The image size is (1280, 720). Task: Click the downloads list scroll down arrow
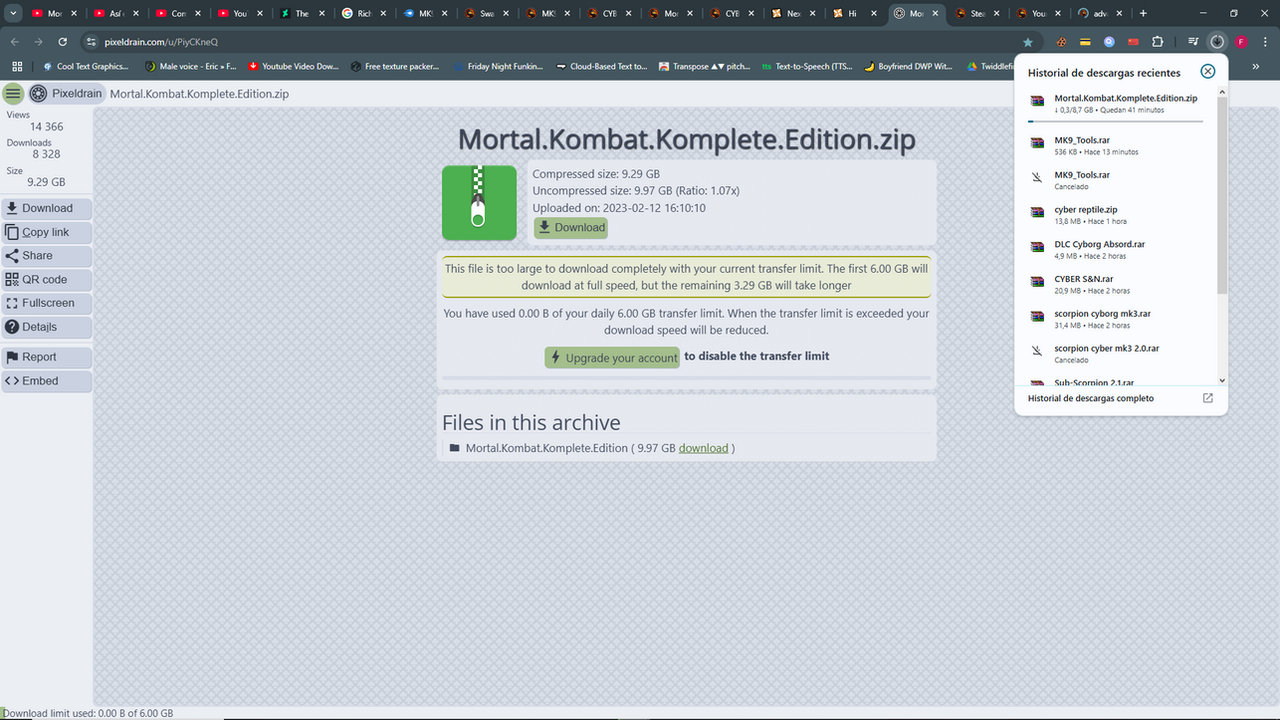coord(1221,381)
